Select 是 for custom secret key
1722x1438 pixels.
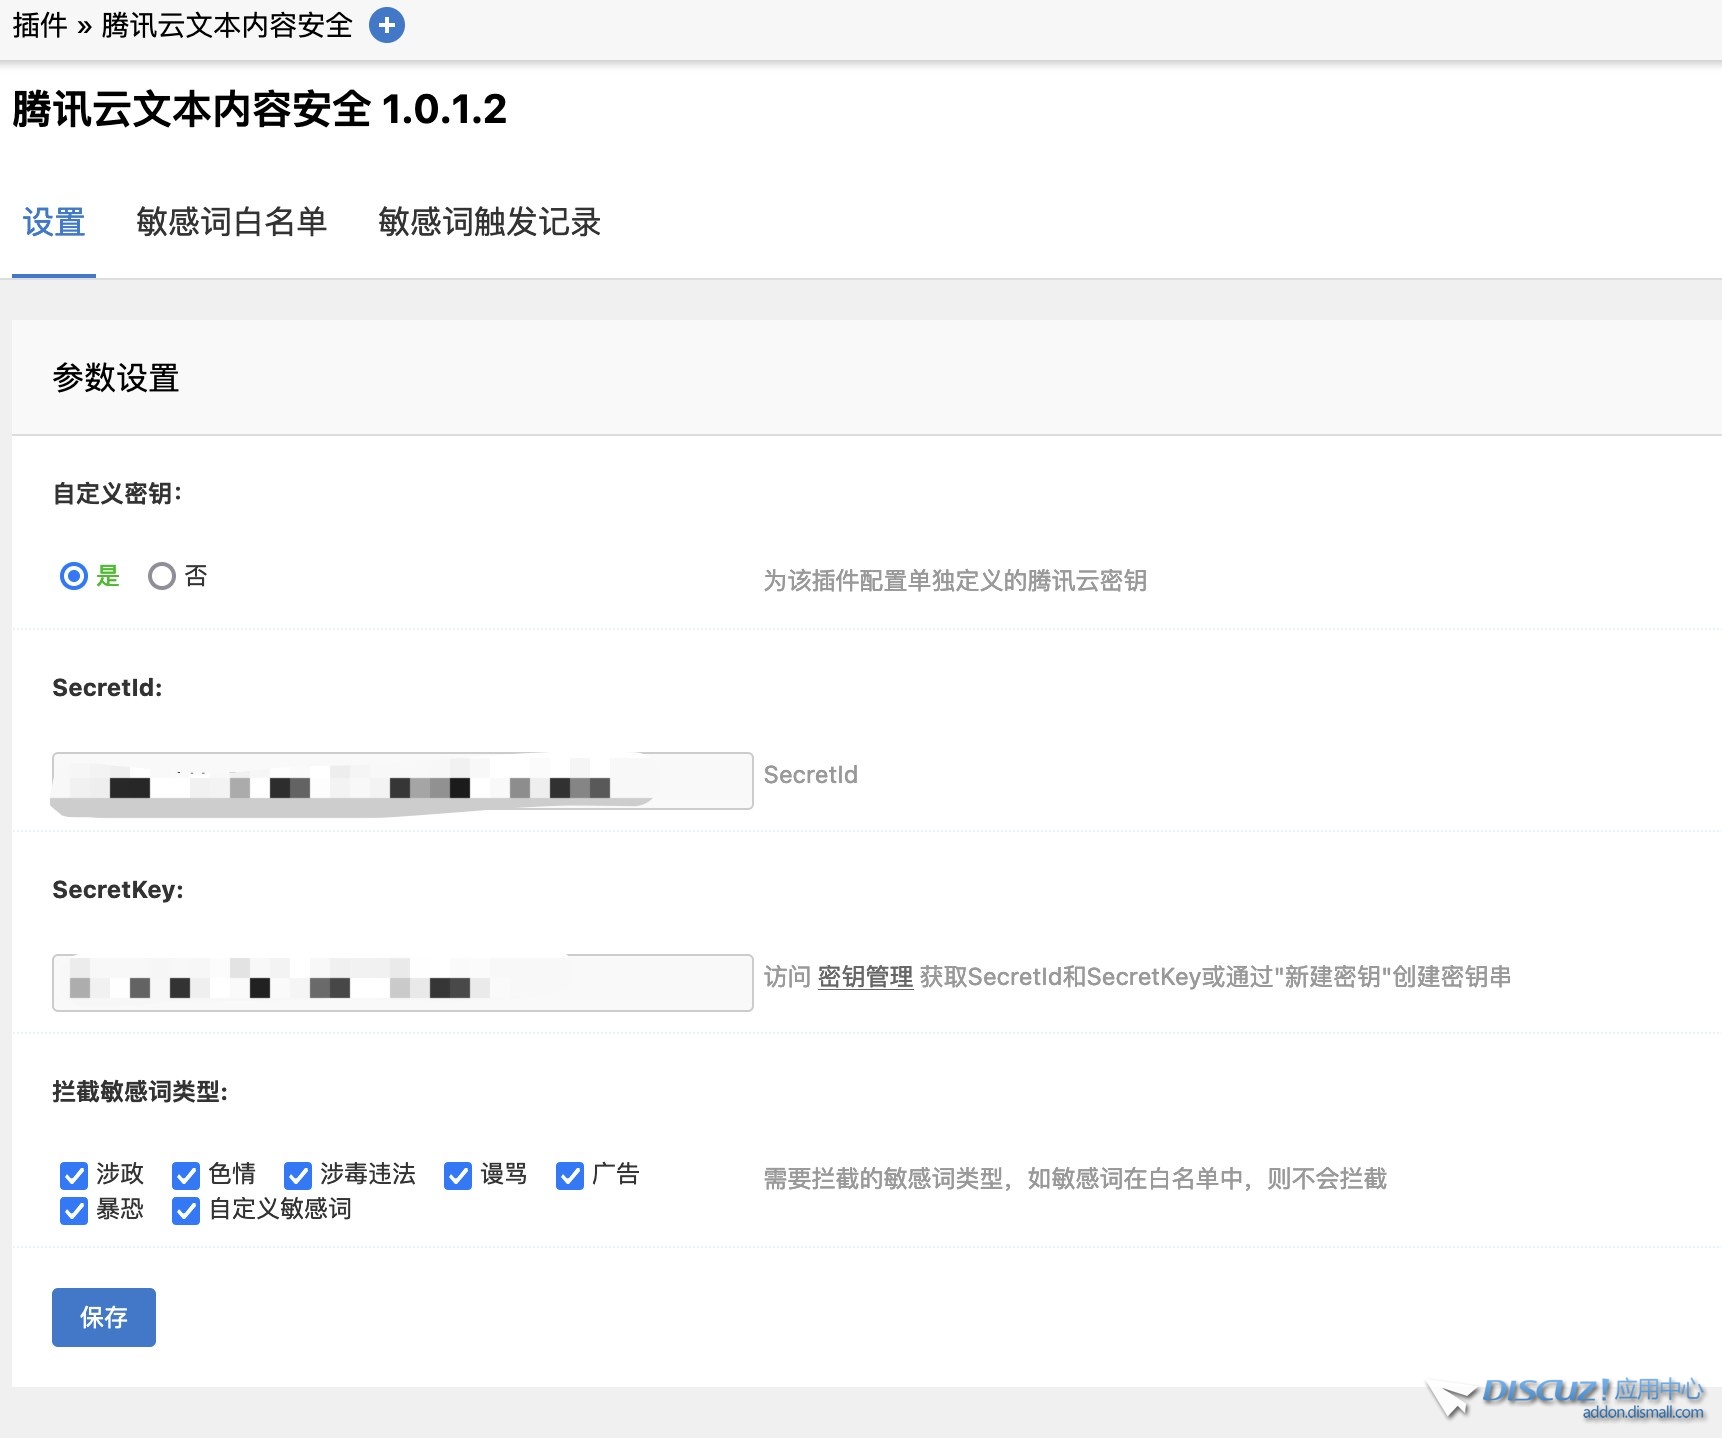tap(74, 576)
